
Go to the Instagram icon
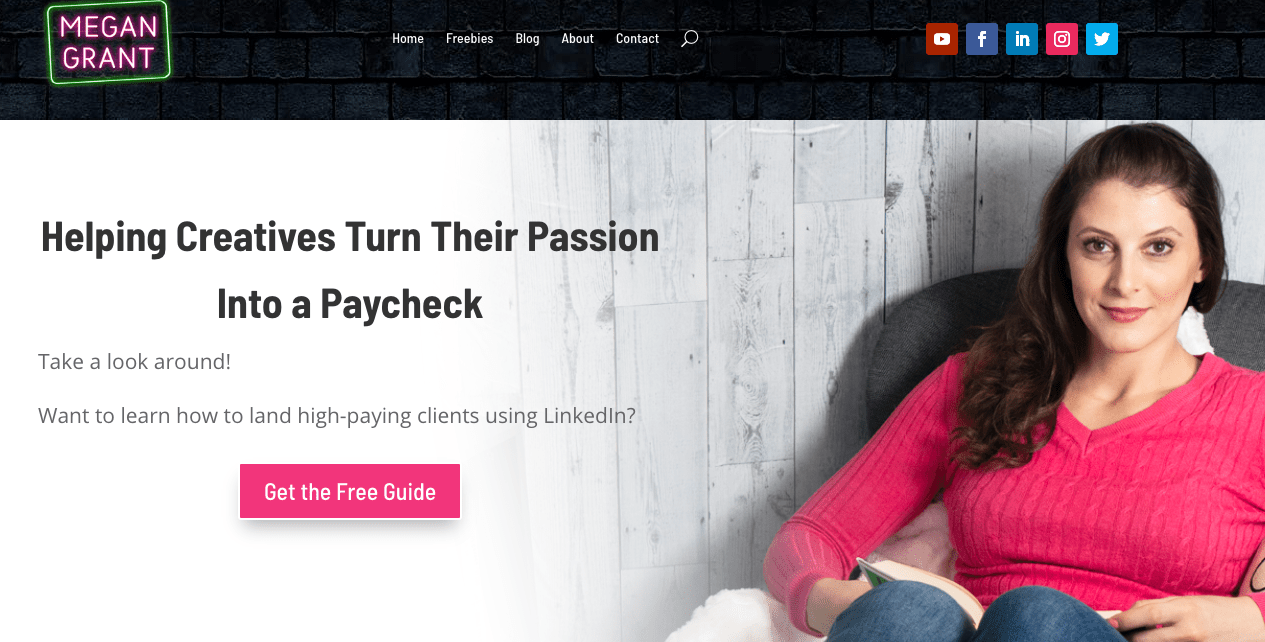coord(1062,39)
